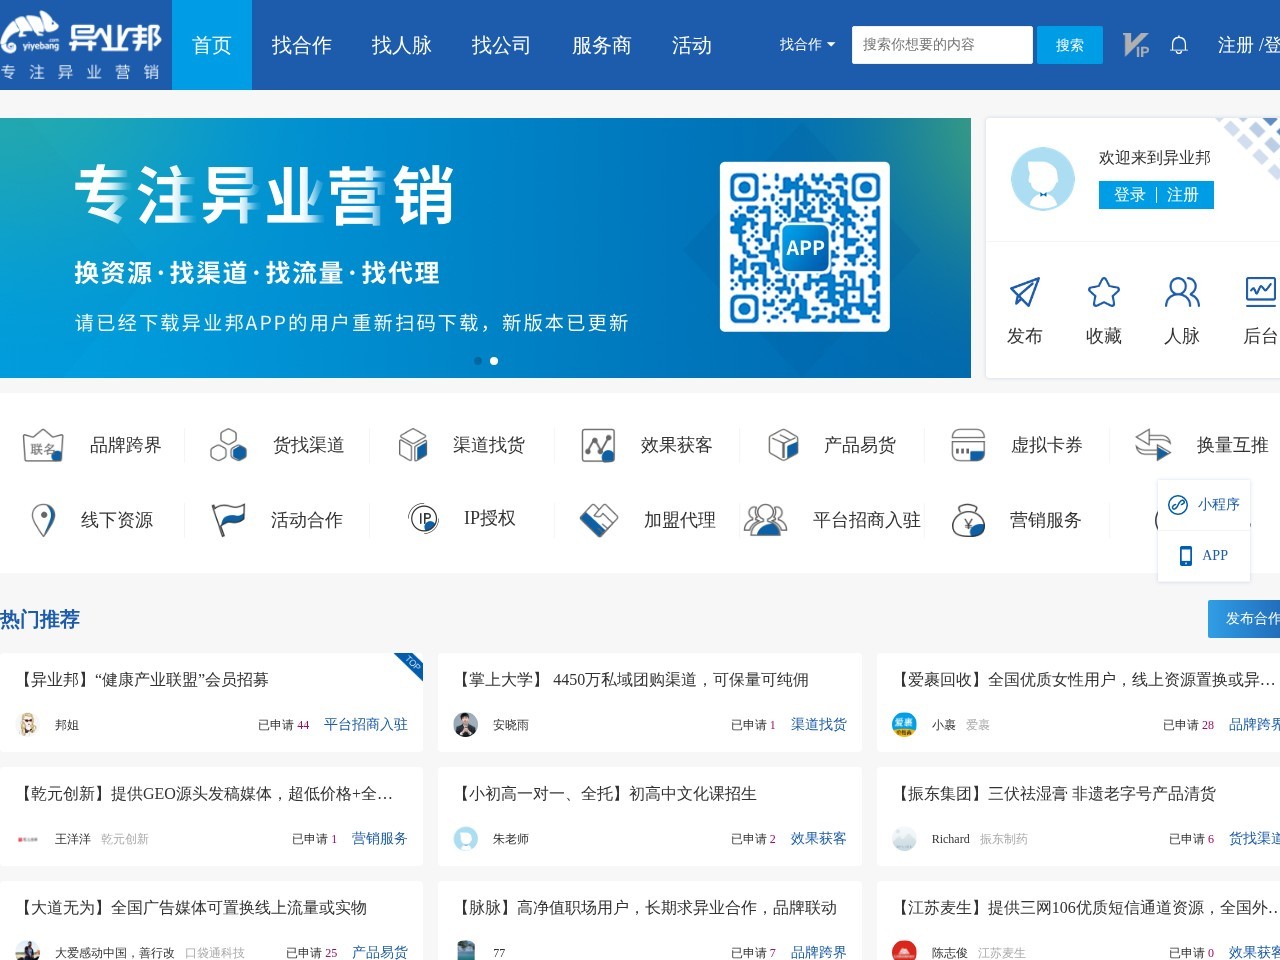Click the 专注异业营销 banner image
Viewport: 1280px width, 960px height.
[485, 248]
